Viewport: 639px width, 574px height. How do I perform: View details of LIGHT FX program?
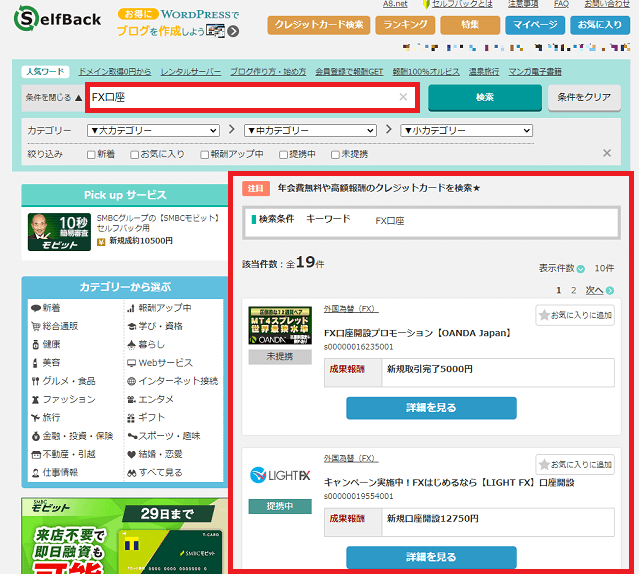(x=431, y=557)
